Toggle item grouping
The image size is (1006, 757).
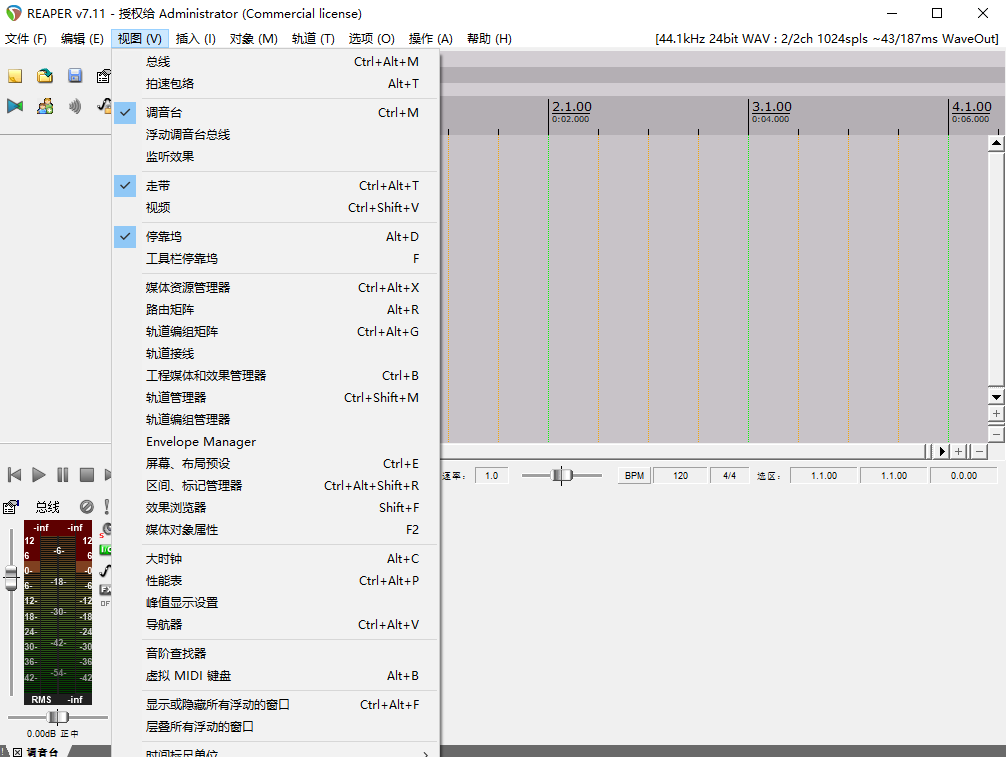44,107
